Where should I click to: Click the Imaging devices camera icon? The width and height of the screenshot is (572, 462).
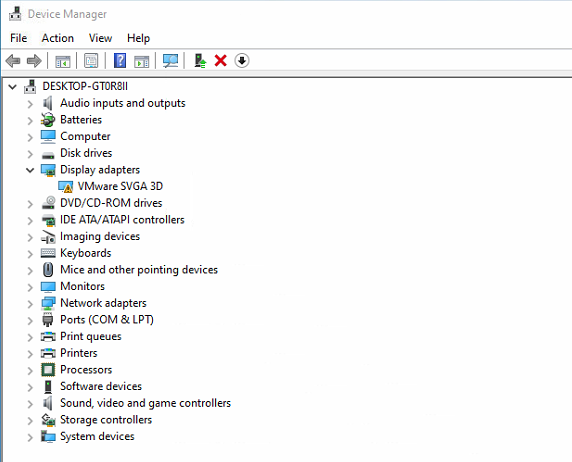pos(48,236)
